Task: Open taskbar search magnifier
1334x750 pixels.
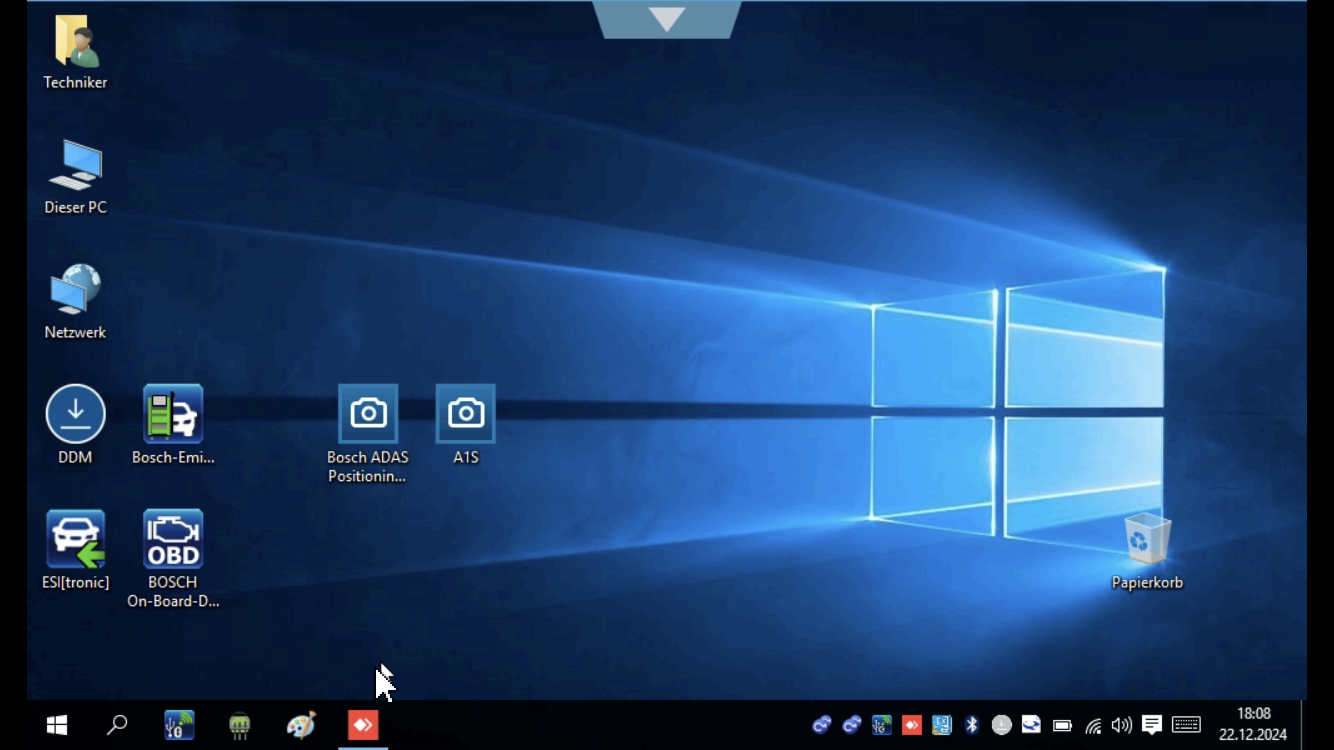Action: pyautogui.click(x=117, y=725)
